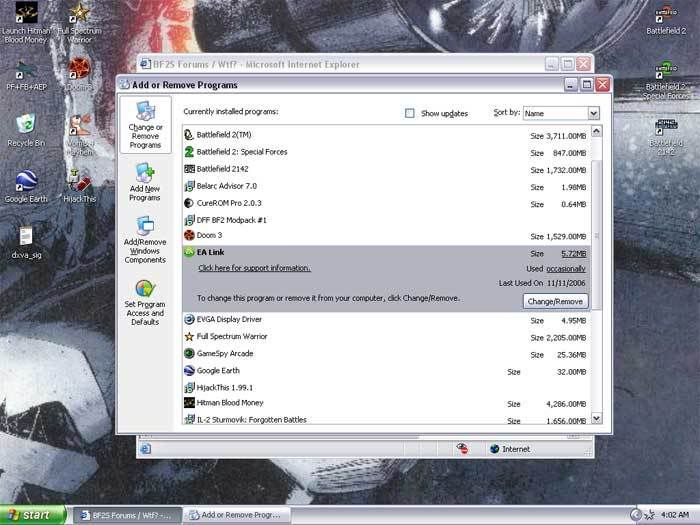The height and width of the screenshot is (525, 700).
Task: Click Battlefield 2 Special Forces desktop shortcut
Action: [x=666, y=81]
